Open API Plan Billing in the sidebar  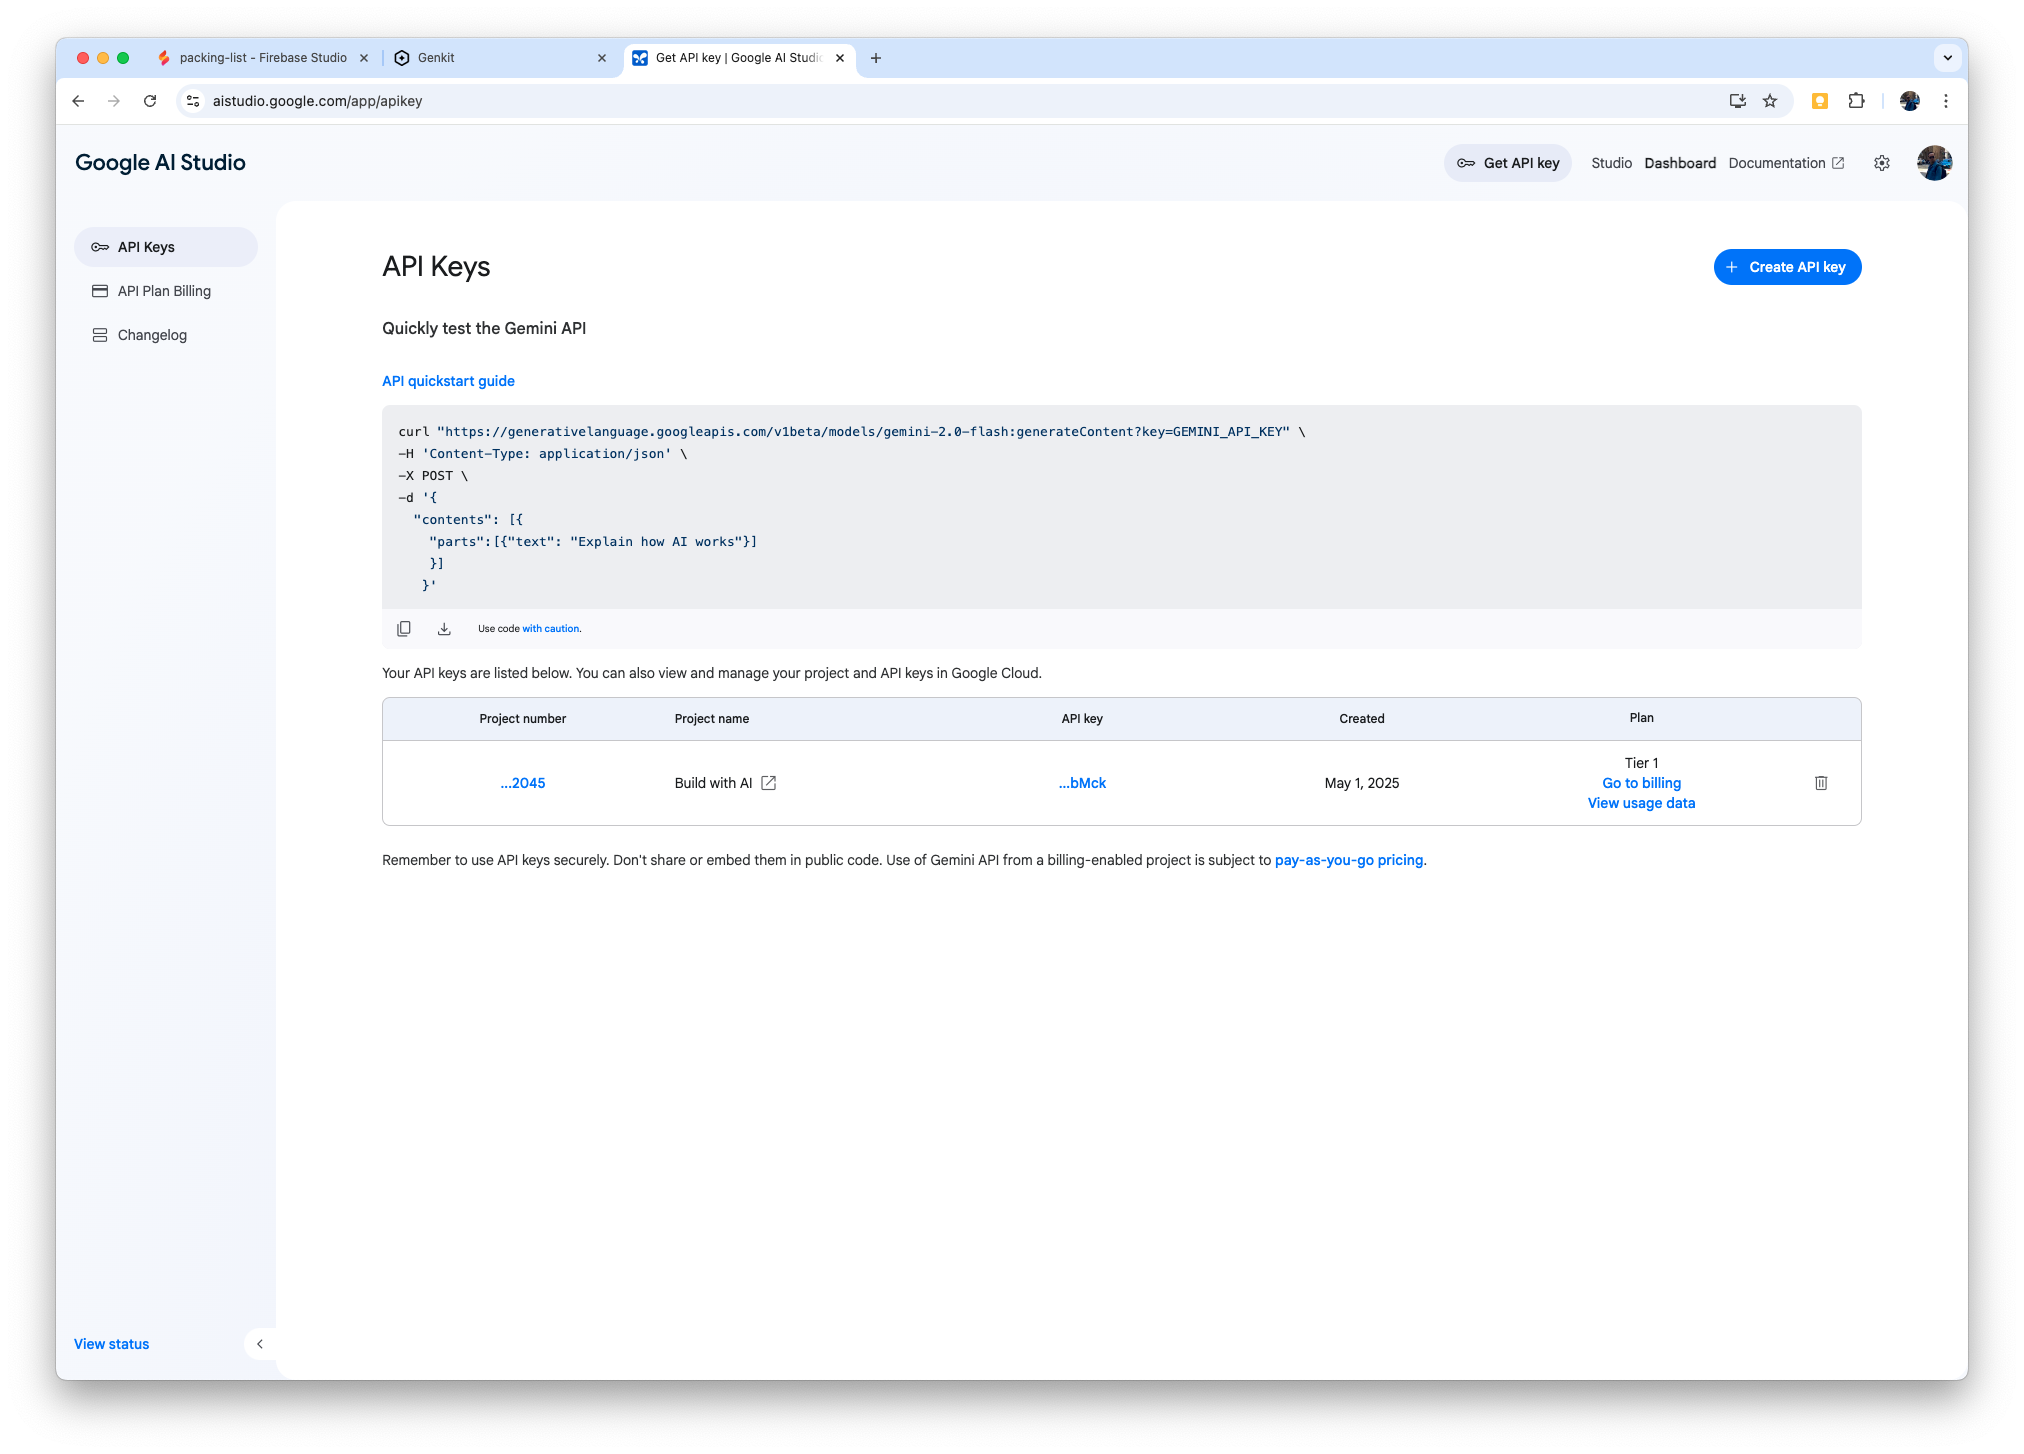tap(166, 291)
